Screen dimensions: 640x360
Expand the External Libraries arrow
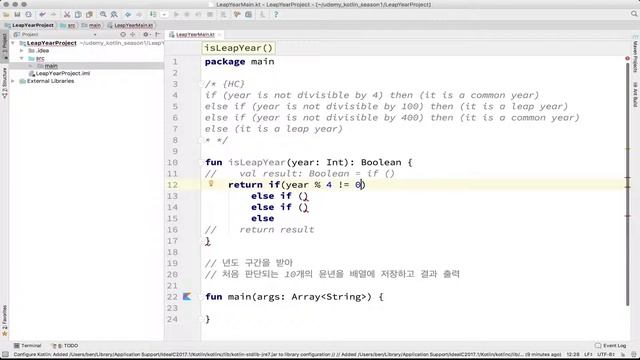13,81
